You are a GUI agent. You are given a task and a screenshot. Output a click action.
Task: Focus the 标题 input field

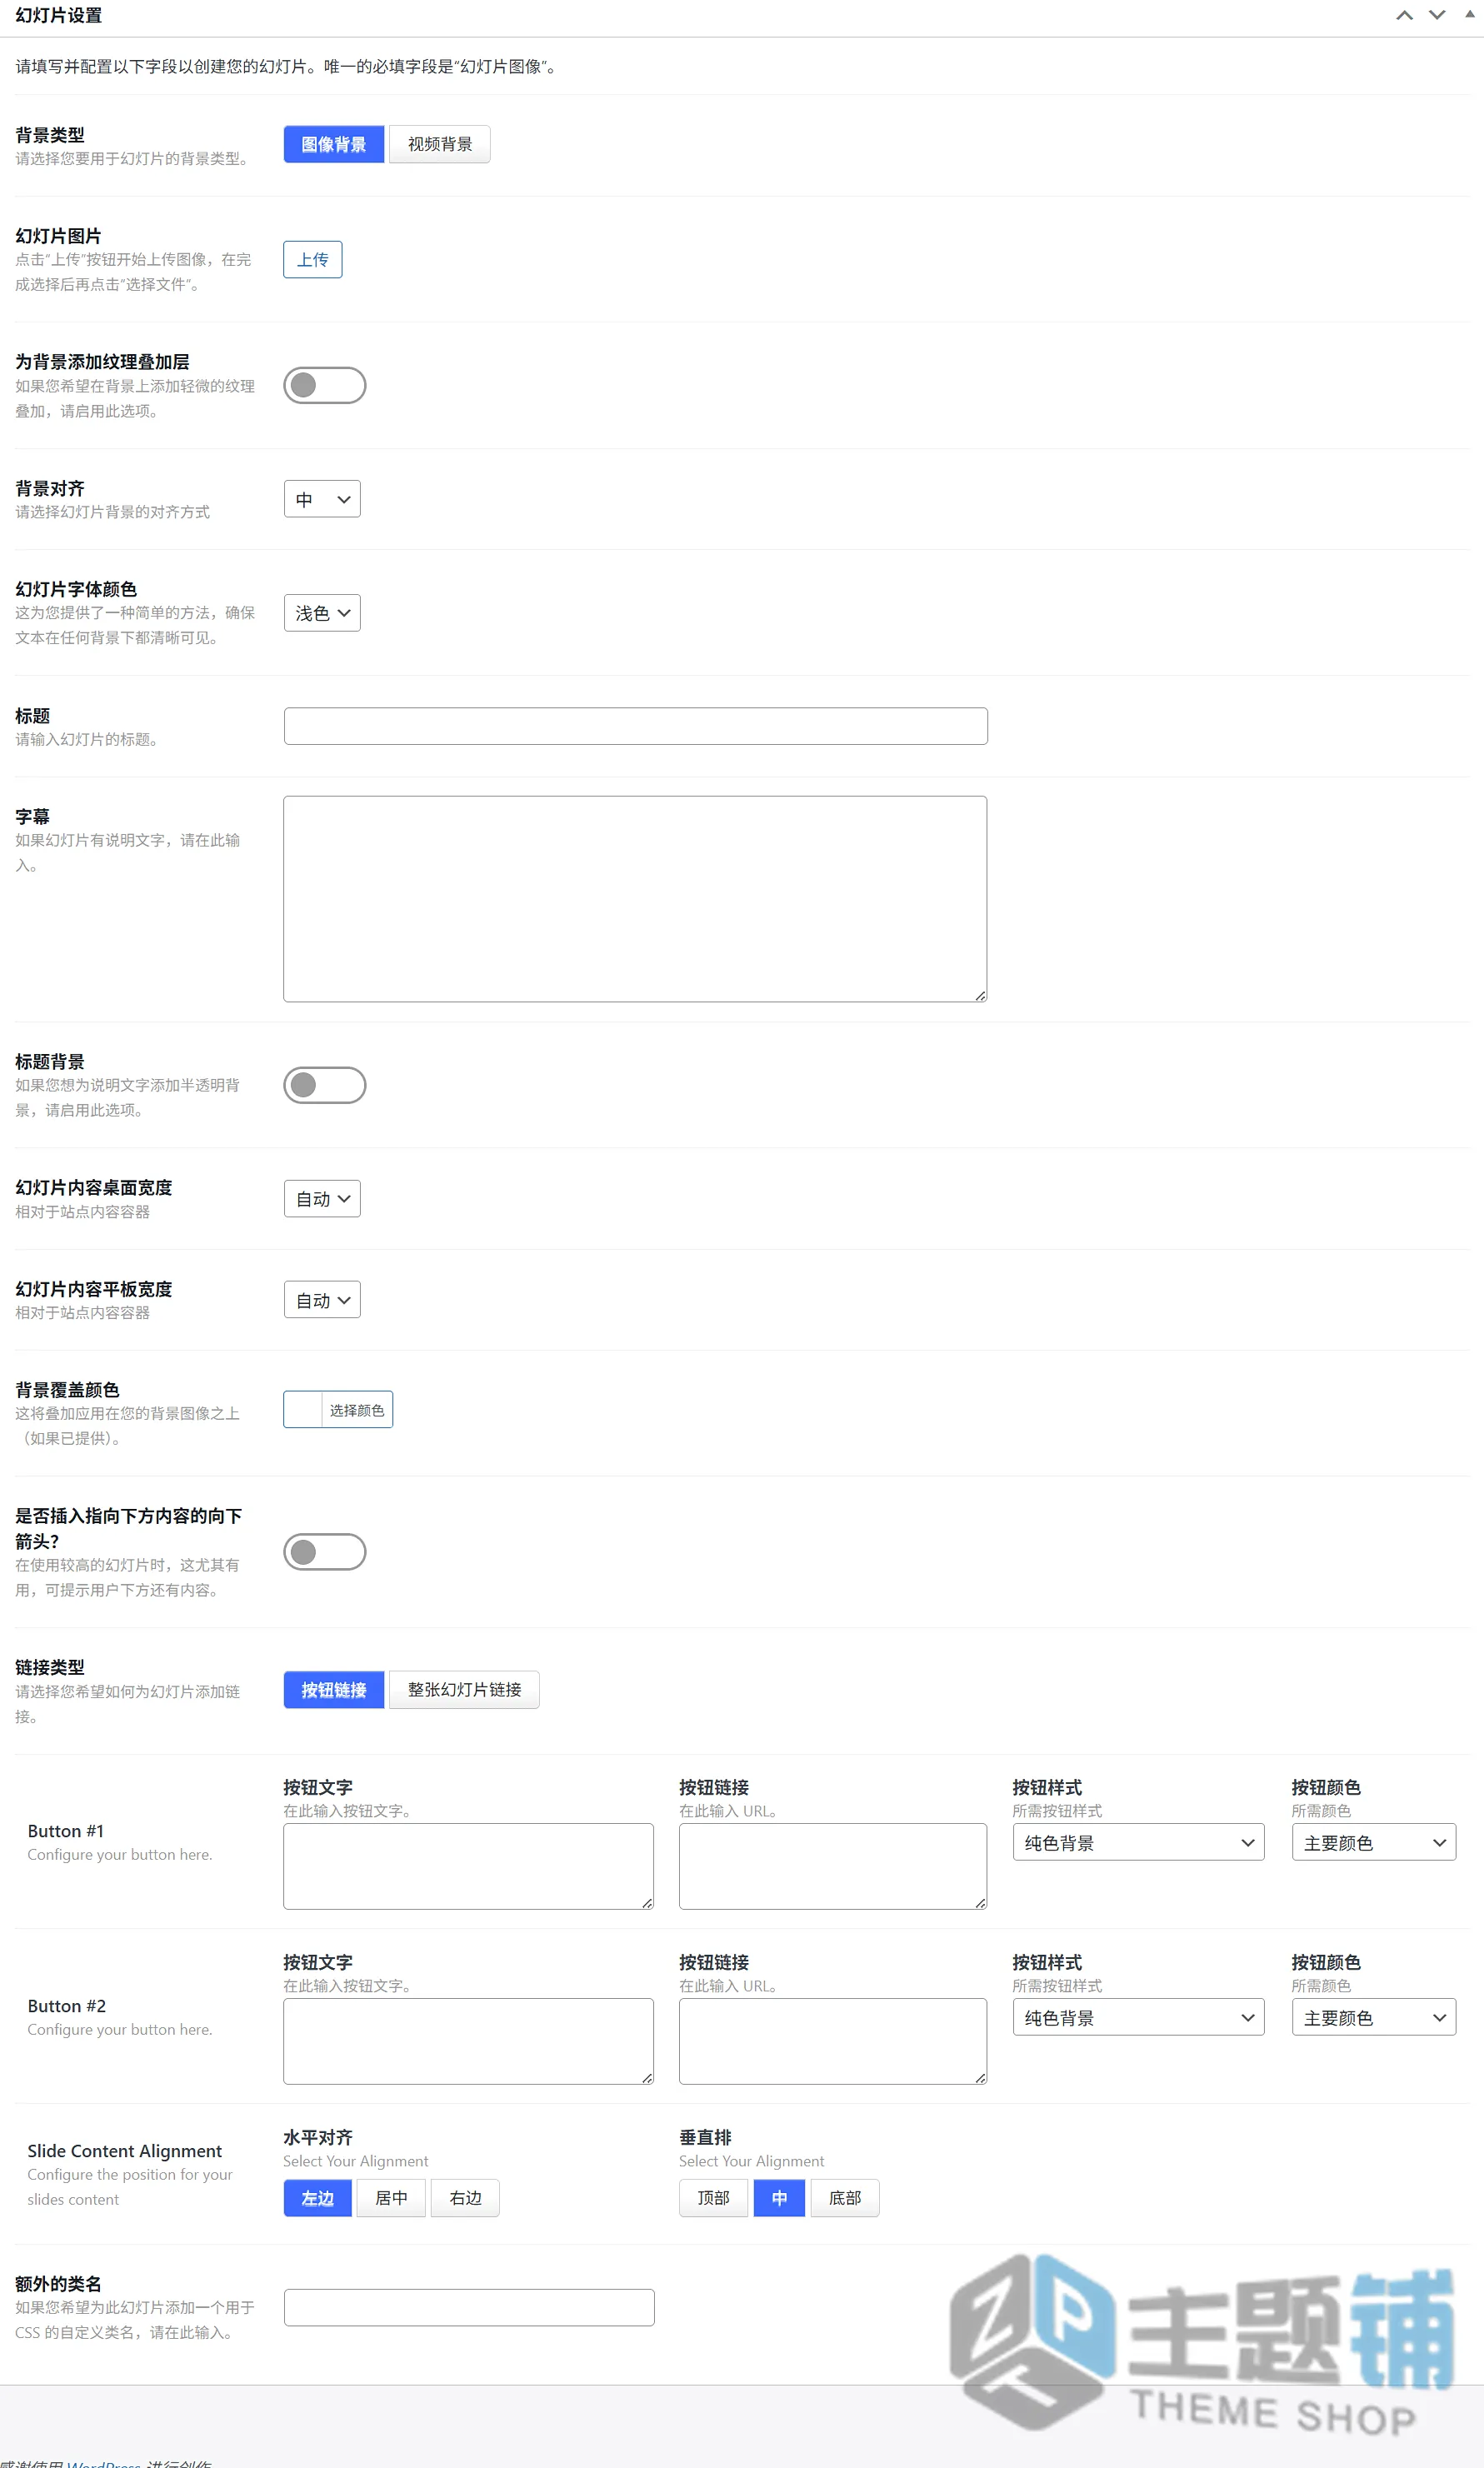635,726
